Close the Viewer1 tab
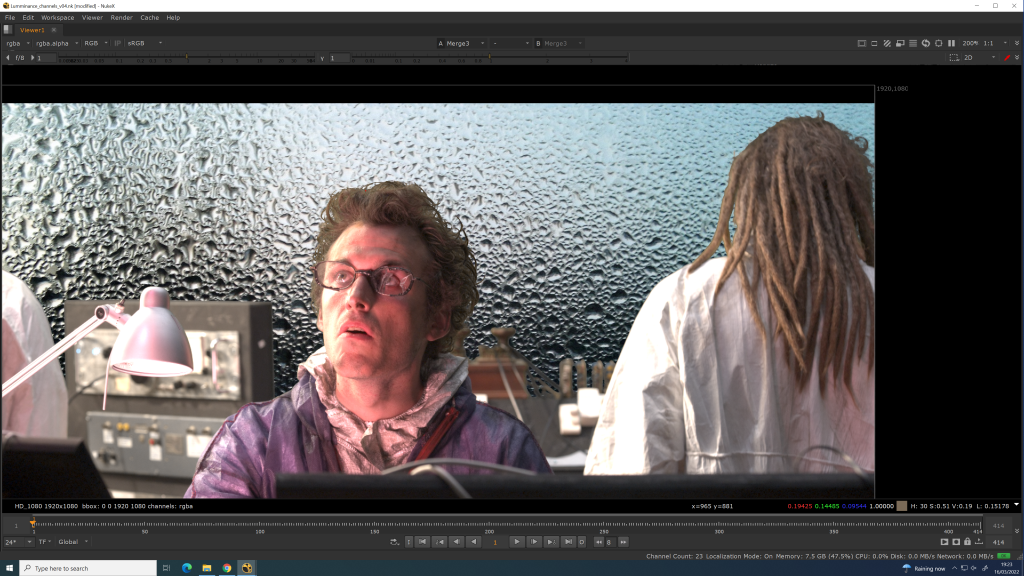The height and width of the screenshot is (576, 1024). point(54,30)
